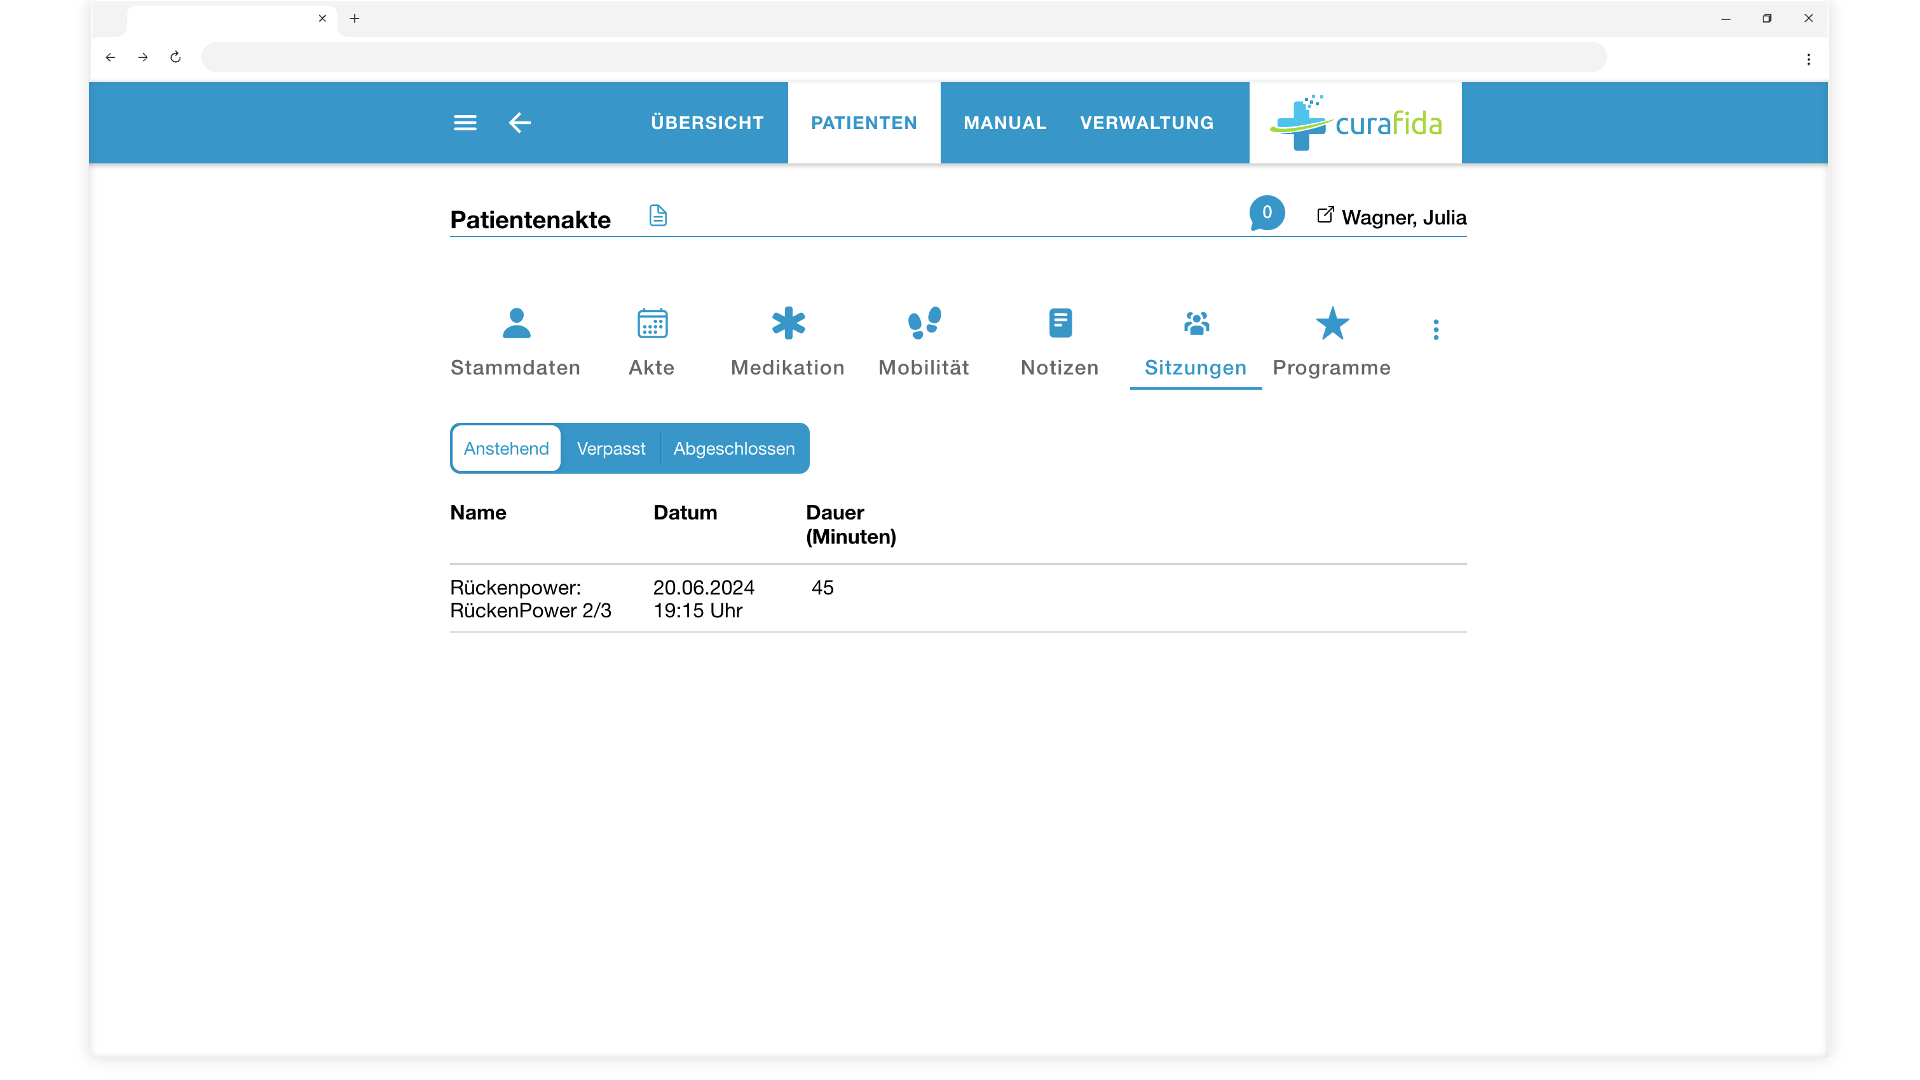This screenshot has width=1920, height=1080.
Task: Click the Dauer (Minuten) column header
Action: pyautogui.click(x=851, y=525)
